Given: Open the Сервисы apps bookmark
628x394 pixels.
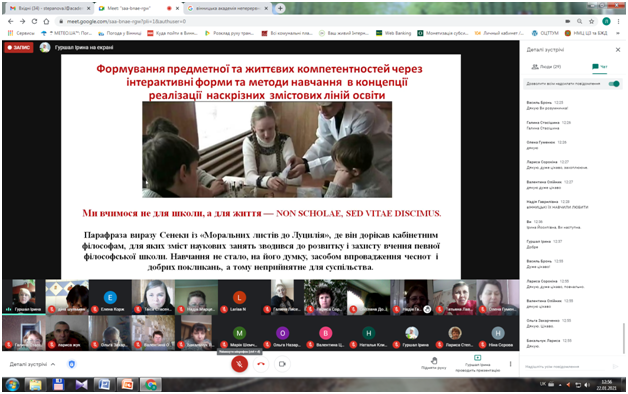Looking at the screenshot, I should 21,33.
